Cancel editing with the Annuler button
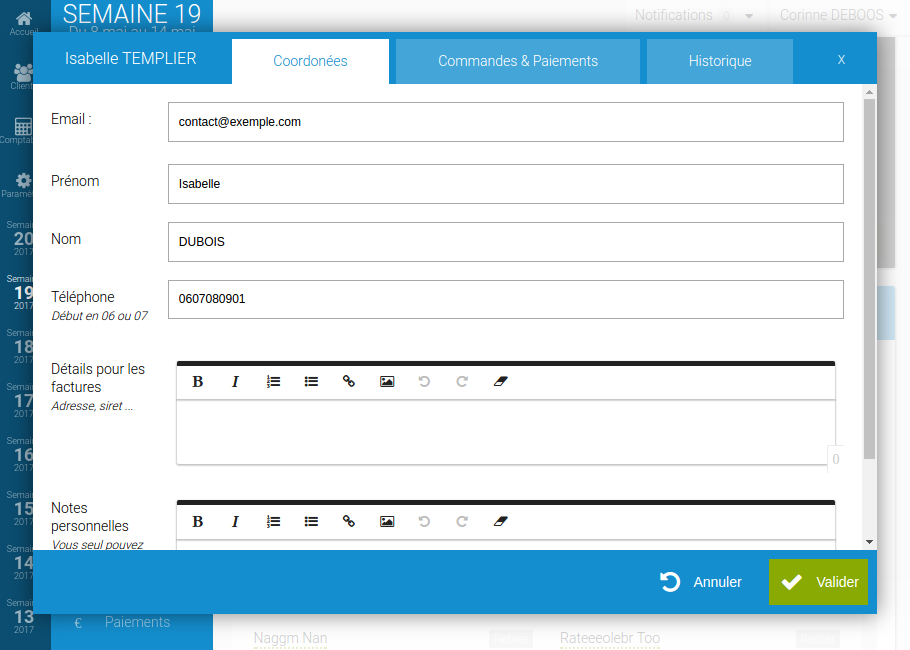Viewport: 910px width, 650px height. point(702,582)
